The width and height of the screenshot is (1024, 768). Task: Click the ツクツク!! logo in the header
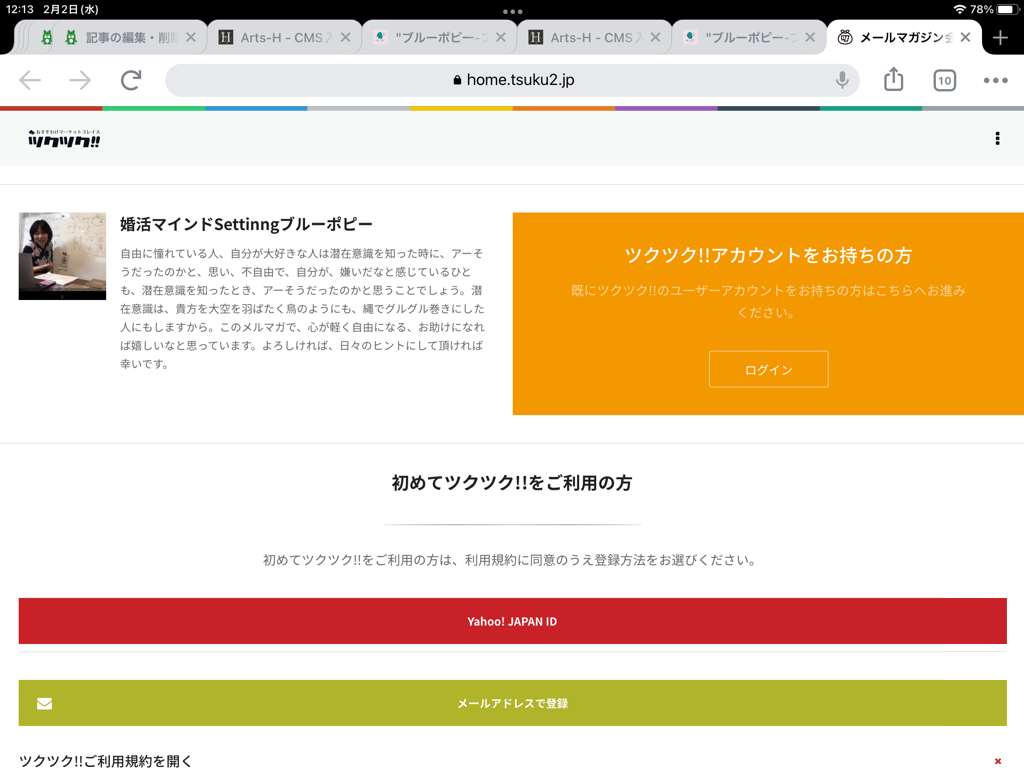click(x=64, y=139)
